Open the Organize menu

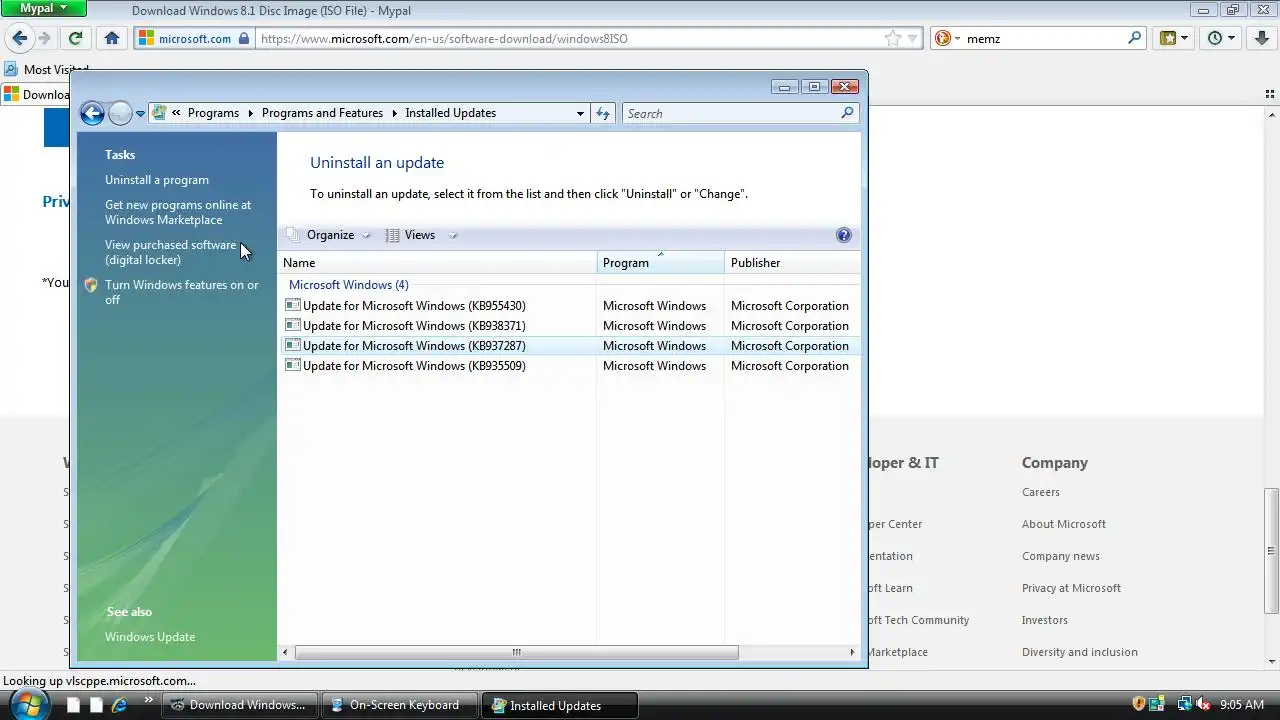click(330, 235)
